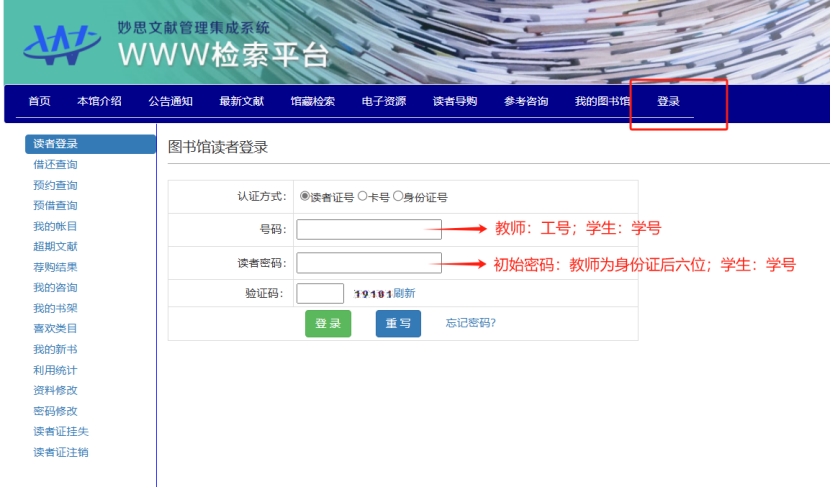Open 我的图书馆 menu item
This screenshot has height=488, width=831.
point(602,102)
